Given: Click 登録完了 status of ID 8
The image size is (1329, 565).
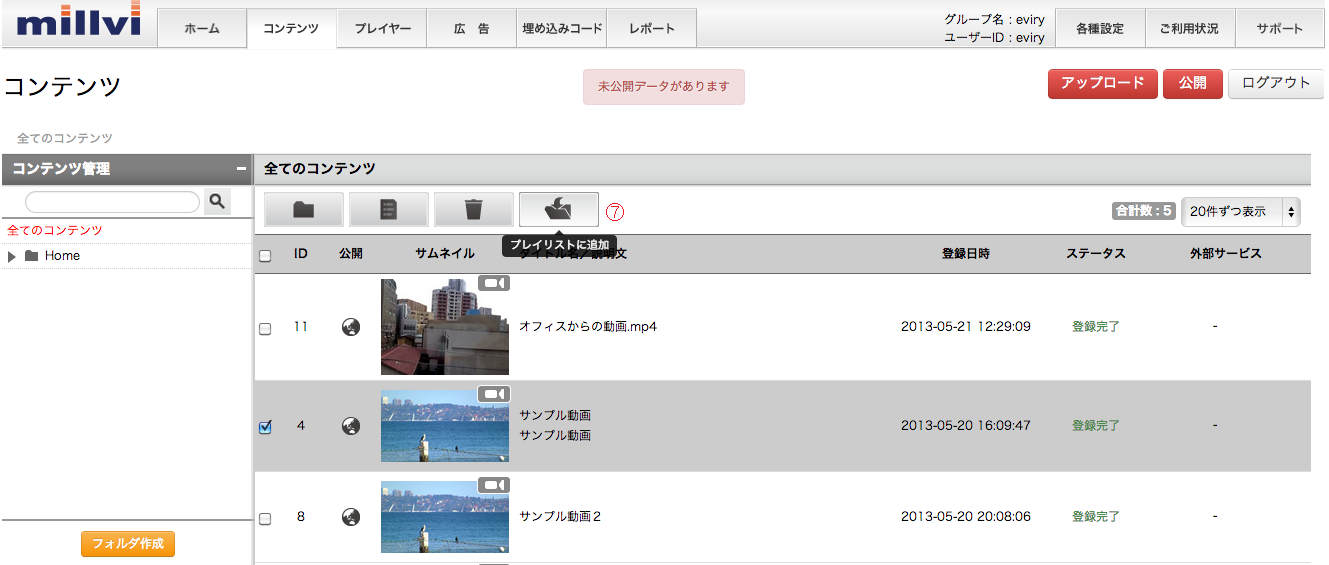Looking at the screenshot, I should (x=1096, y=517).
